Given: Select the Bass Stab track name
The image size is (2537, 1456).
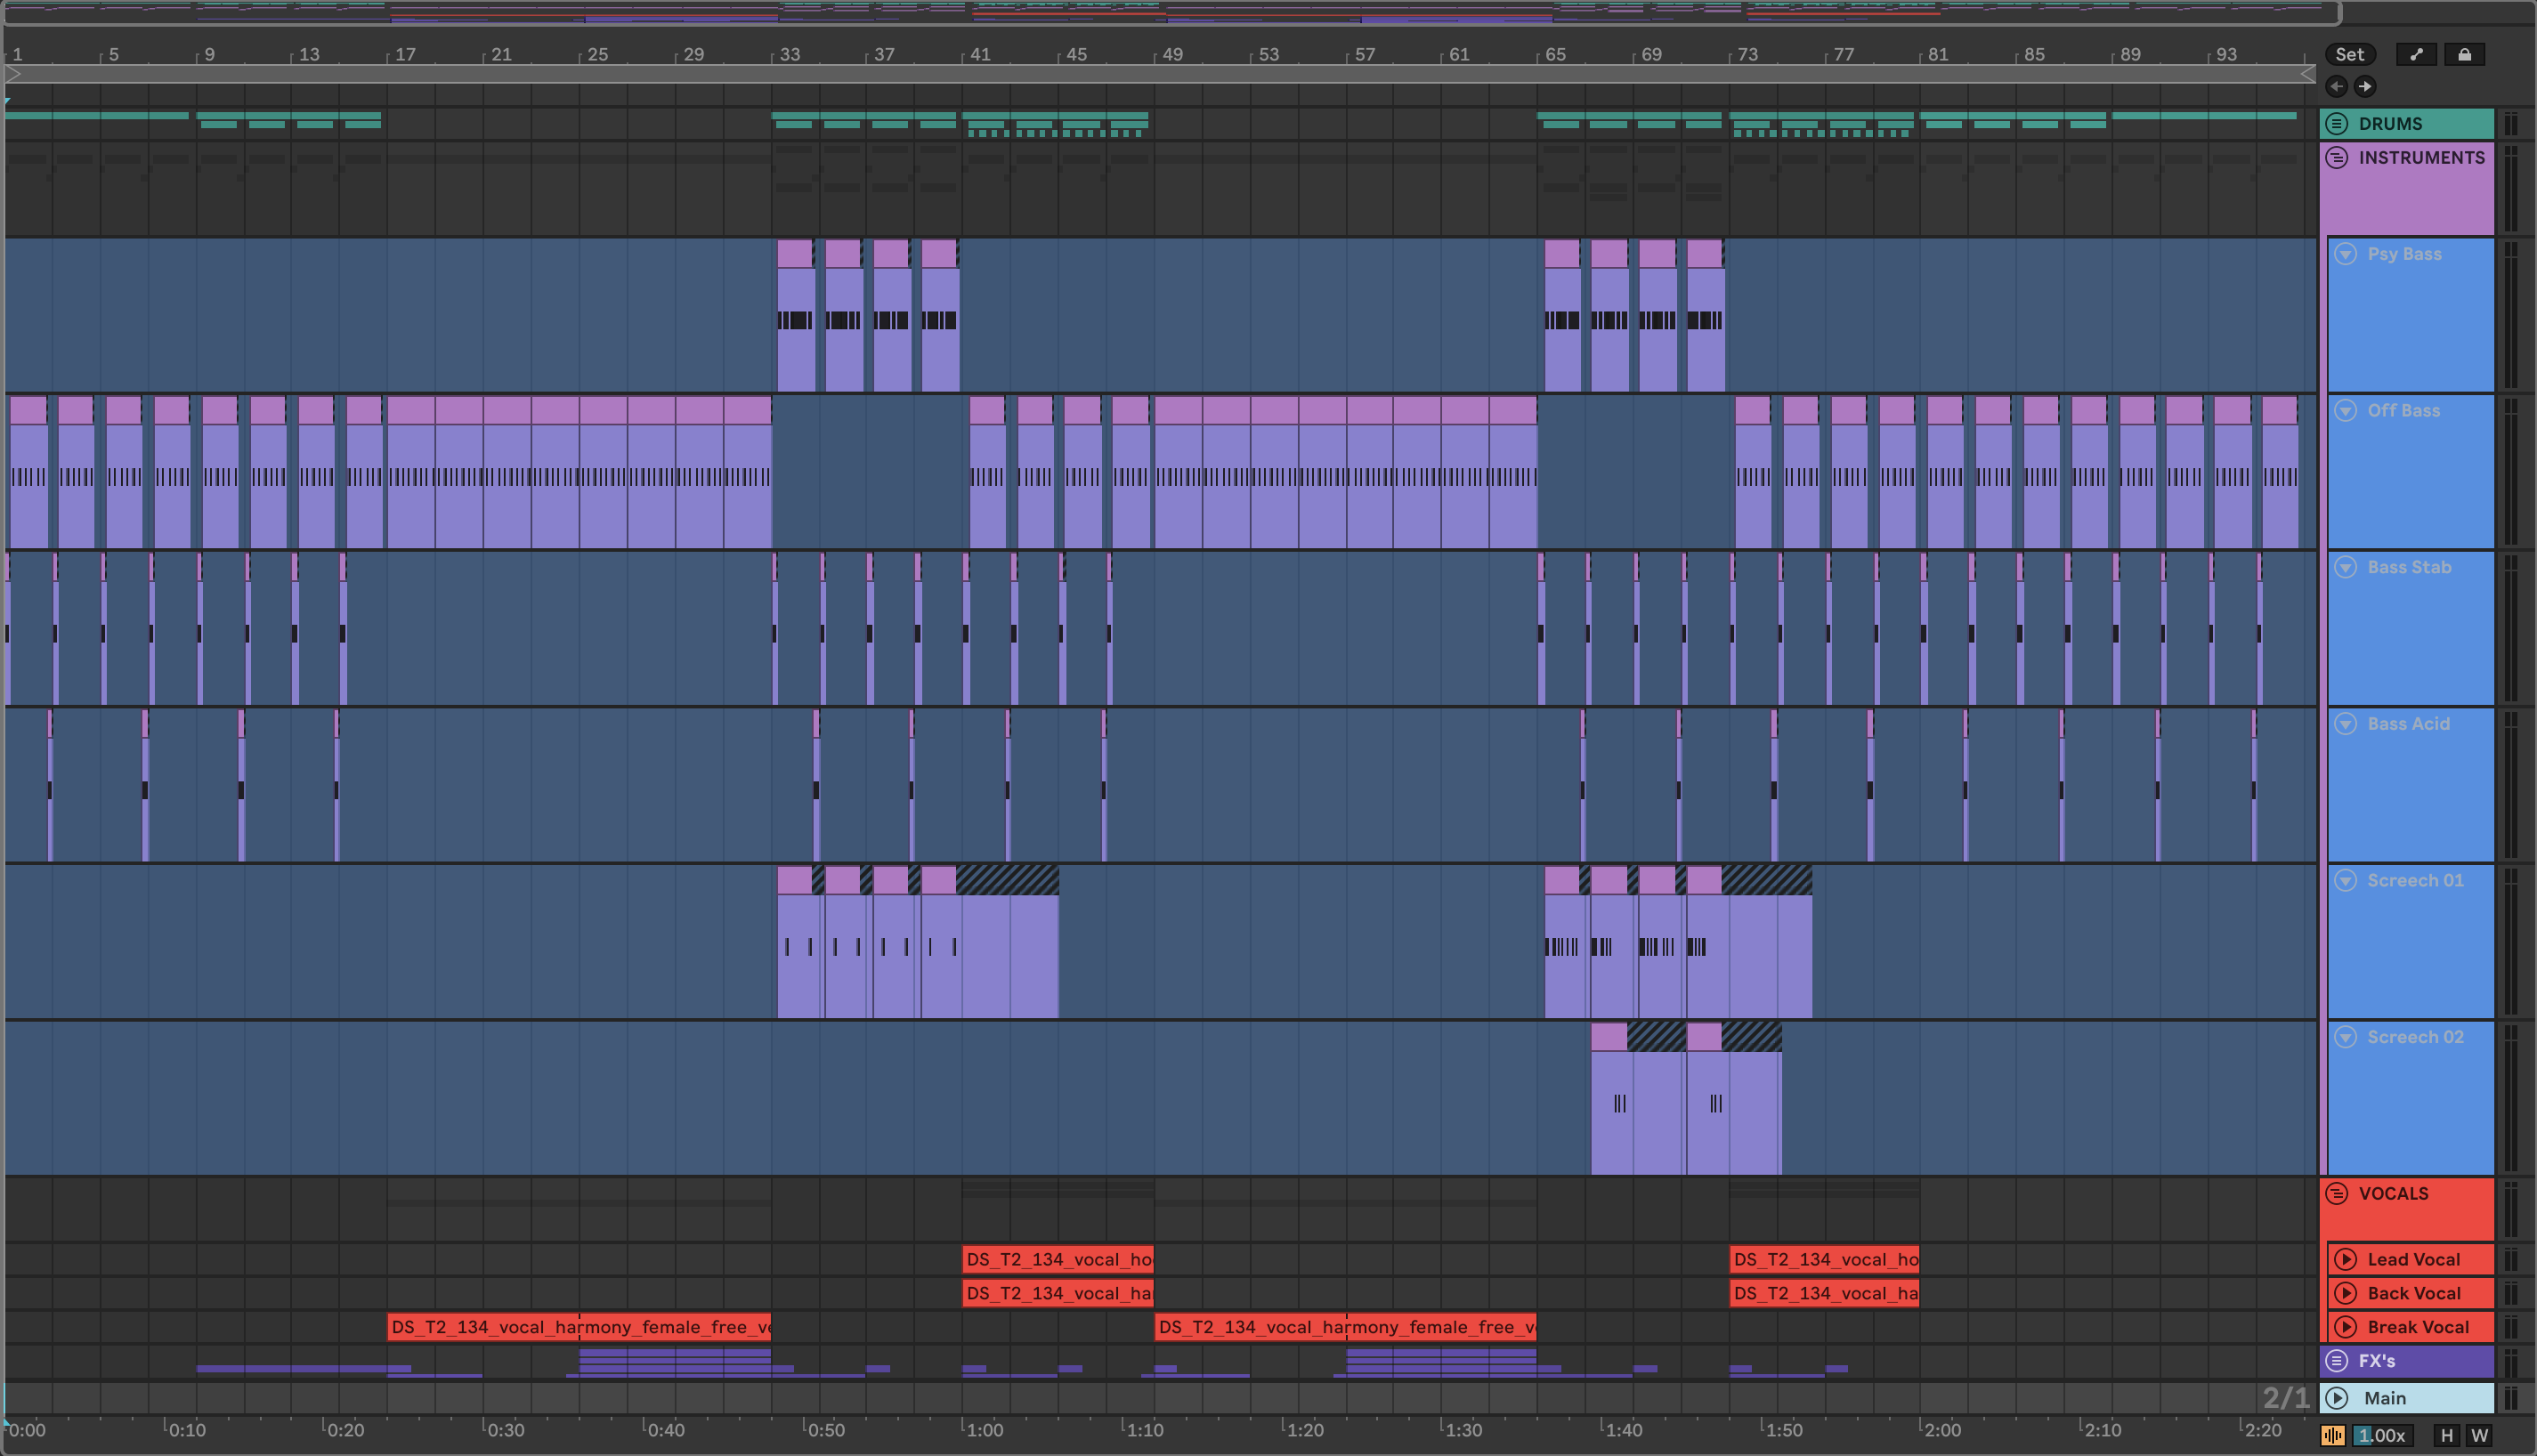Looking at the screenshot, I should pos(2409,567).
